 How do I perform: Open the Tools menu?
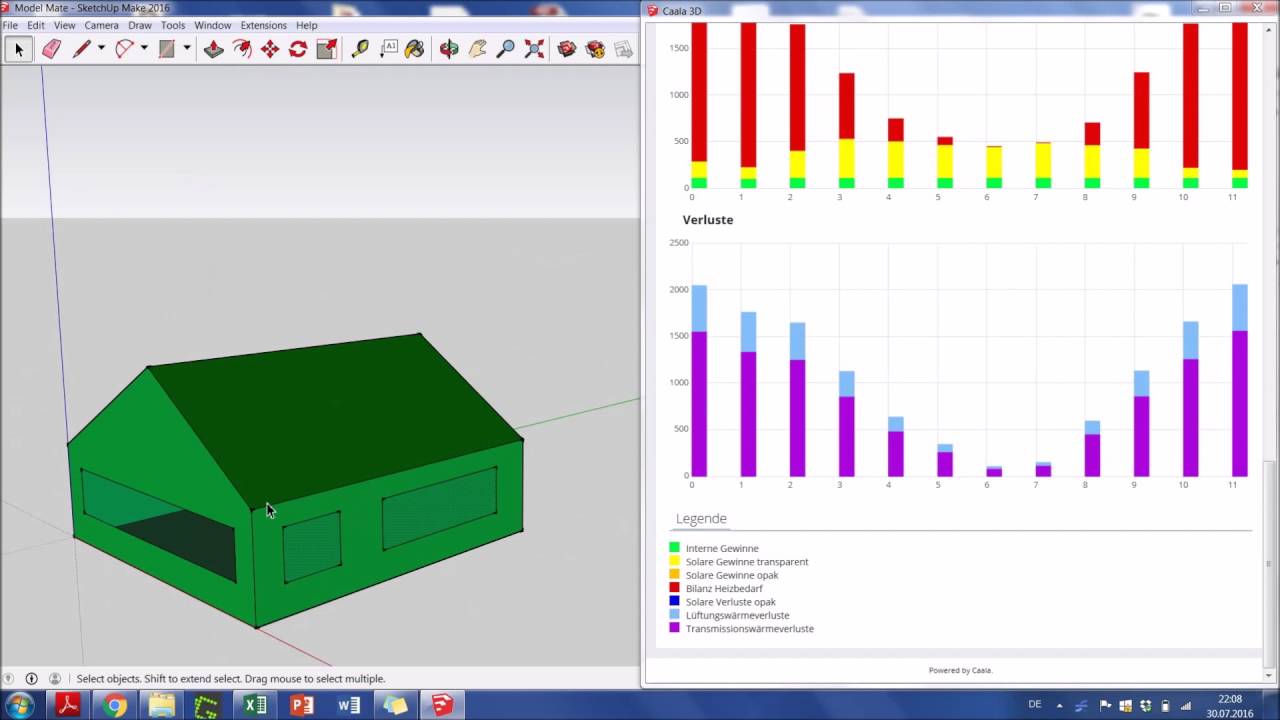(x=173, y=25)
